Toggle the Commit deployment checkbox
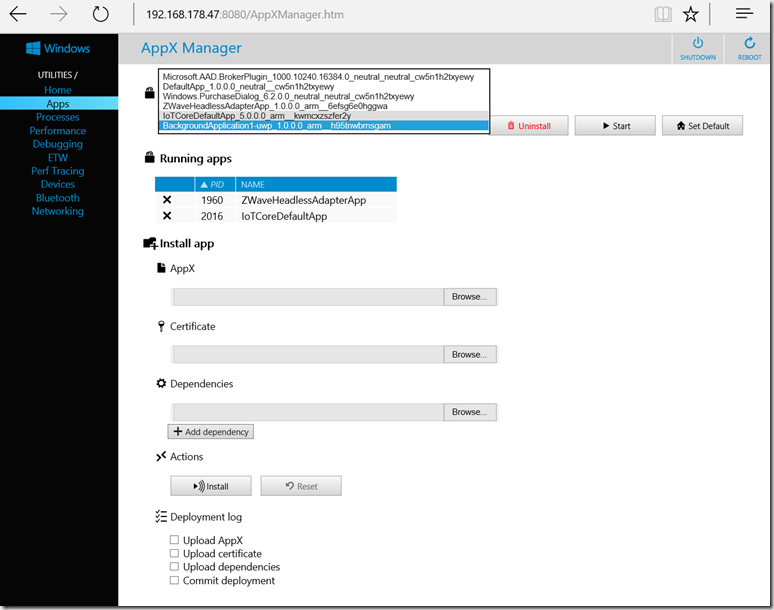 tap(174, 580)
